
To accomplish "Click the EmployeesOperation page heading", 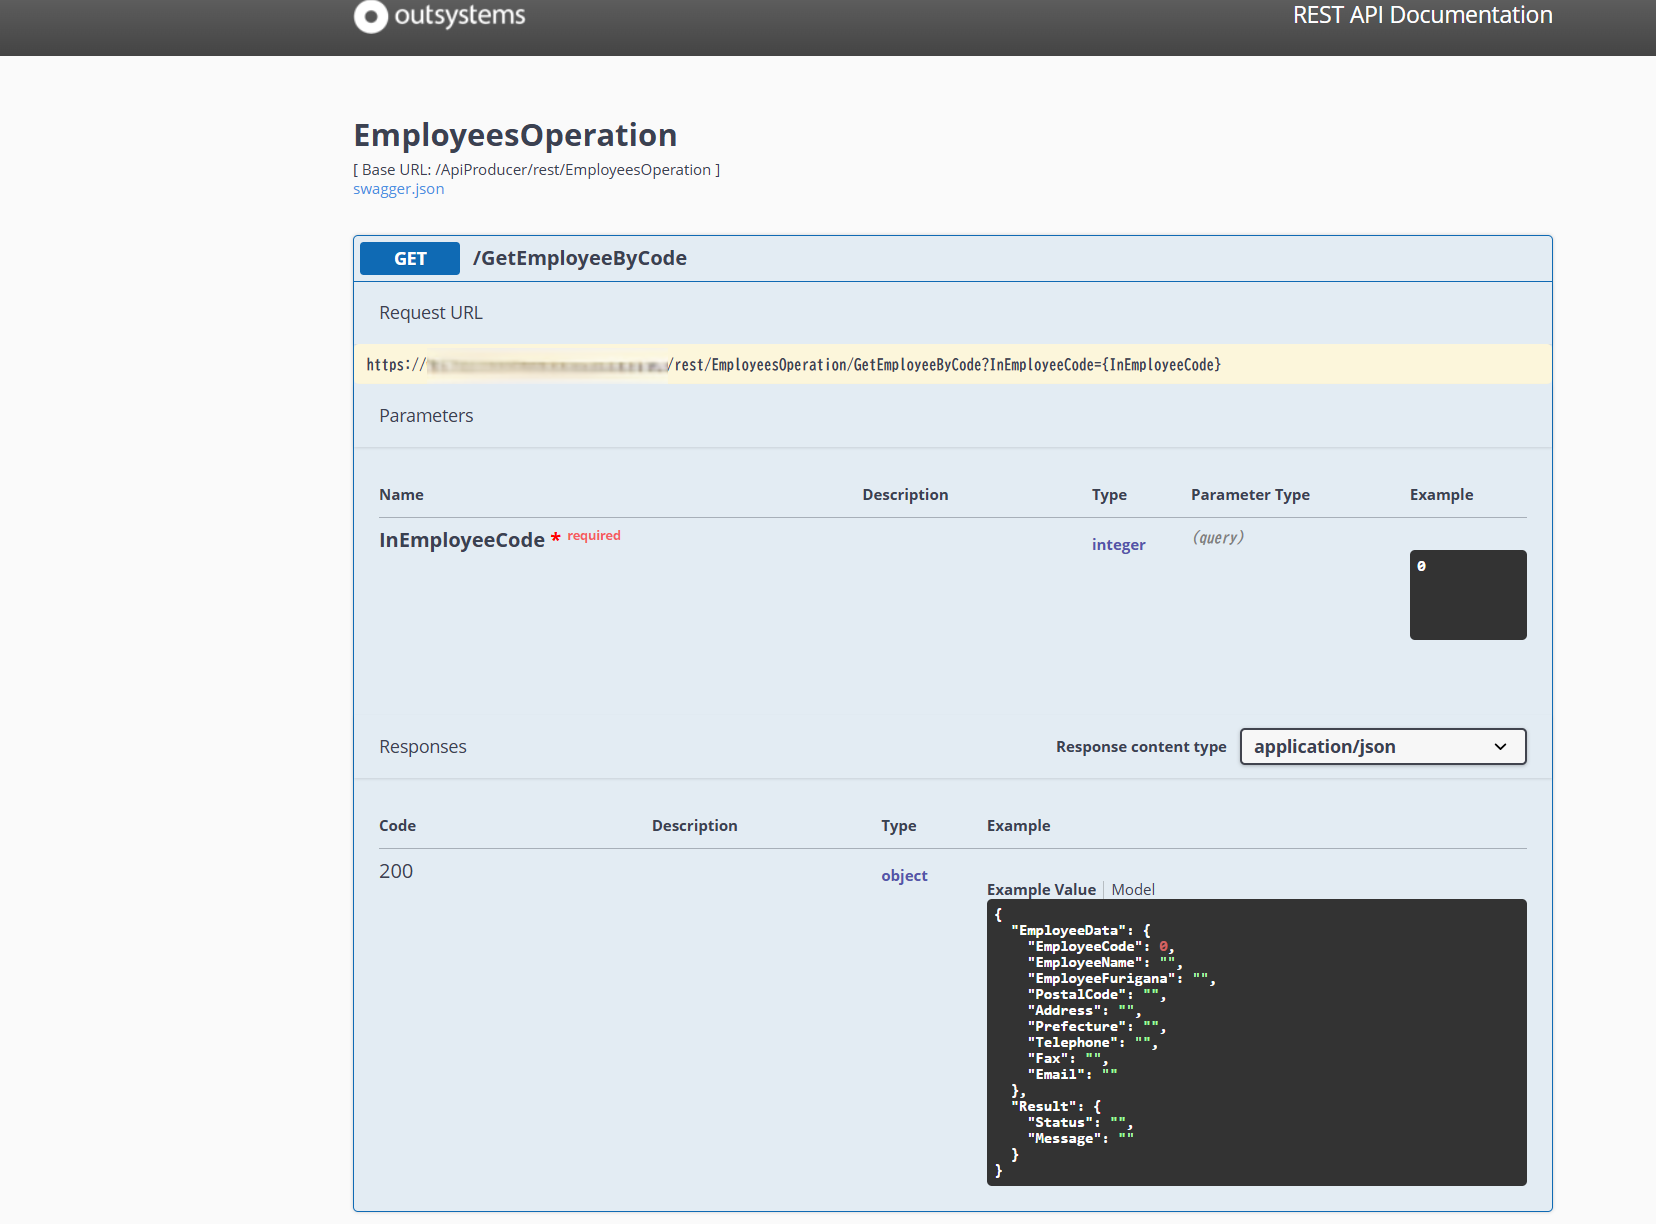I will [x=515, y=135].
